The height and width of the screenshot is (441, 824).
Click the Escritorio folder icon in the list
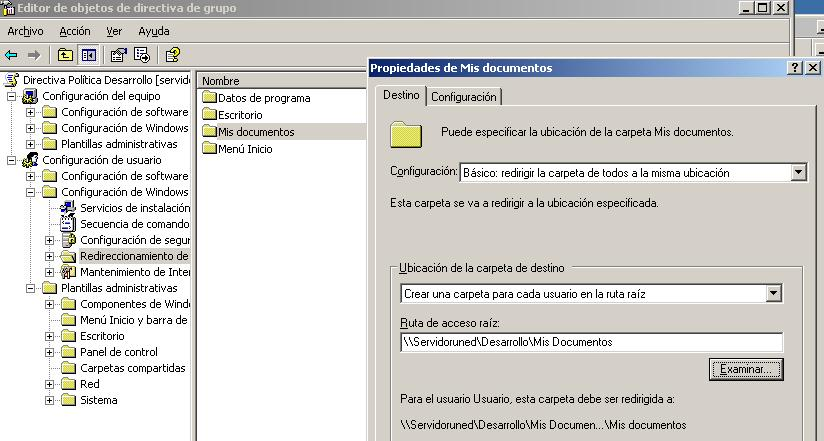tap(210, 114)
